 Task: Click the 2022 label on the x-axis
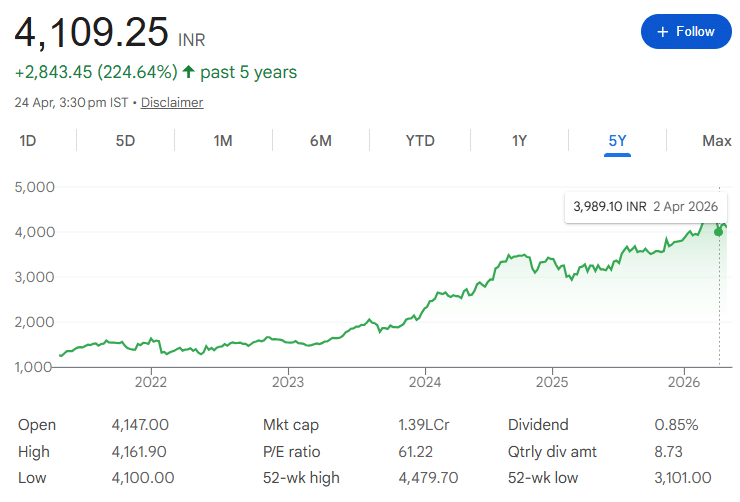[x=151, y=382]
